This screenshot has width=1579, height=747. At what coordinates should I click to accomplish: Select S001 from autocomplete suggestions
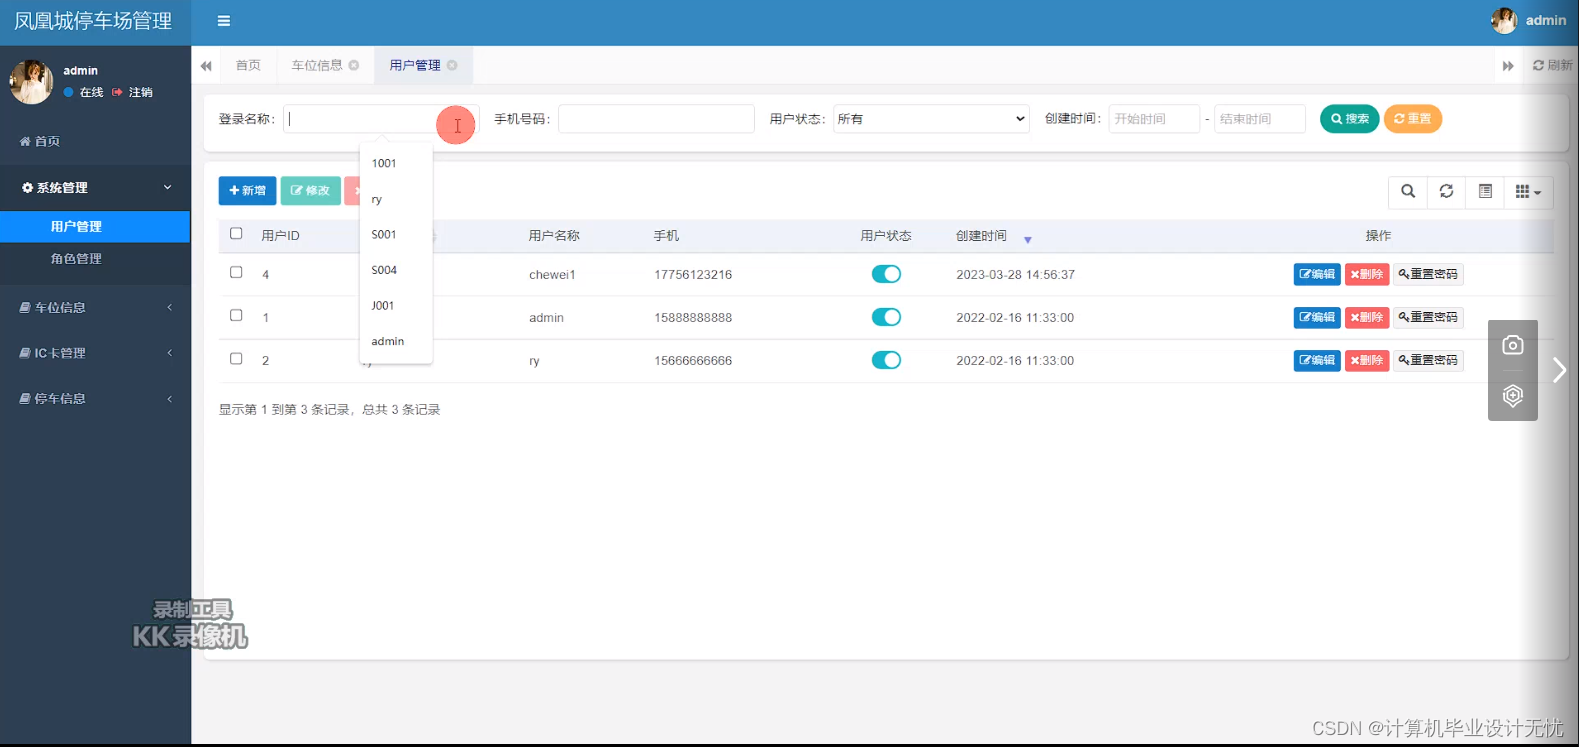395,235
